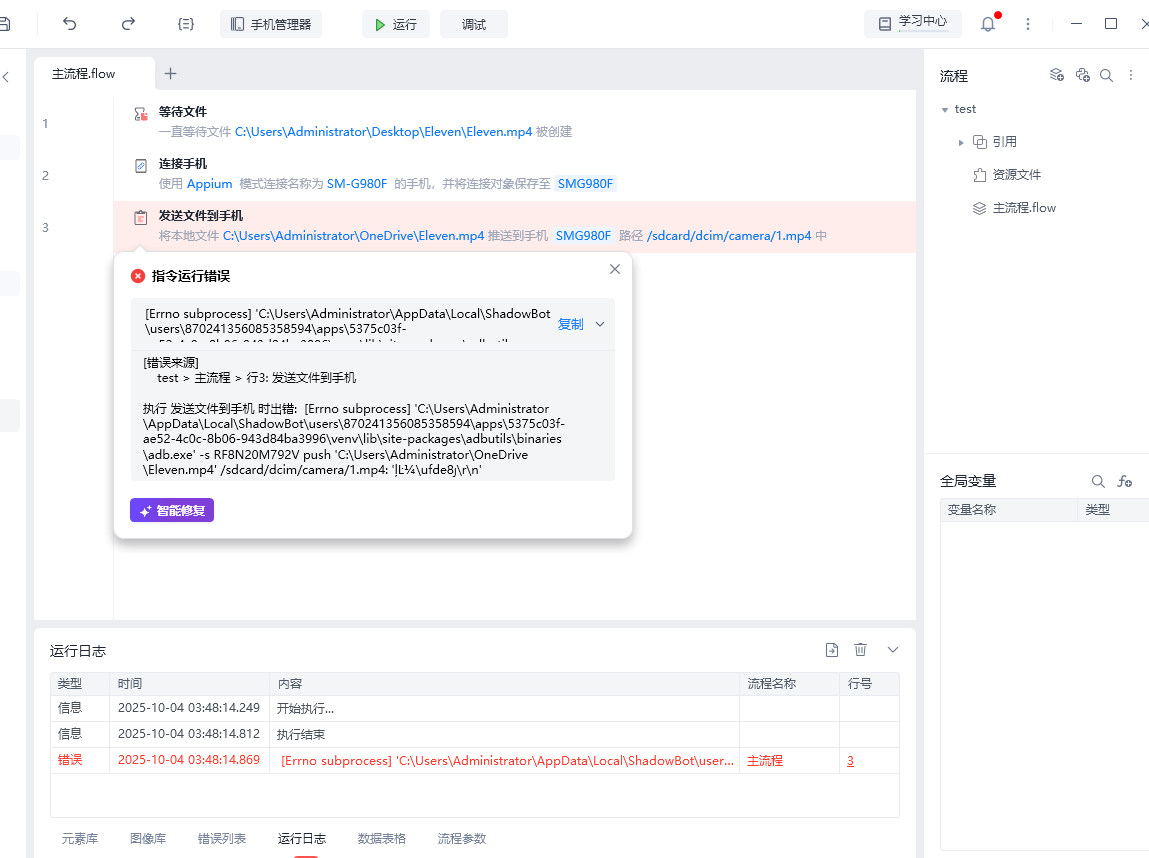This screenshot has height=858, width=1149.
Task: Switch to 流程参数 tab
Action: pos(462,838)
